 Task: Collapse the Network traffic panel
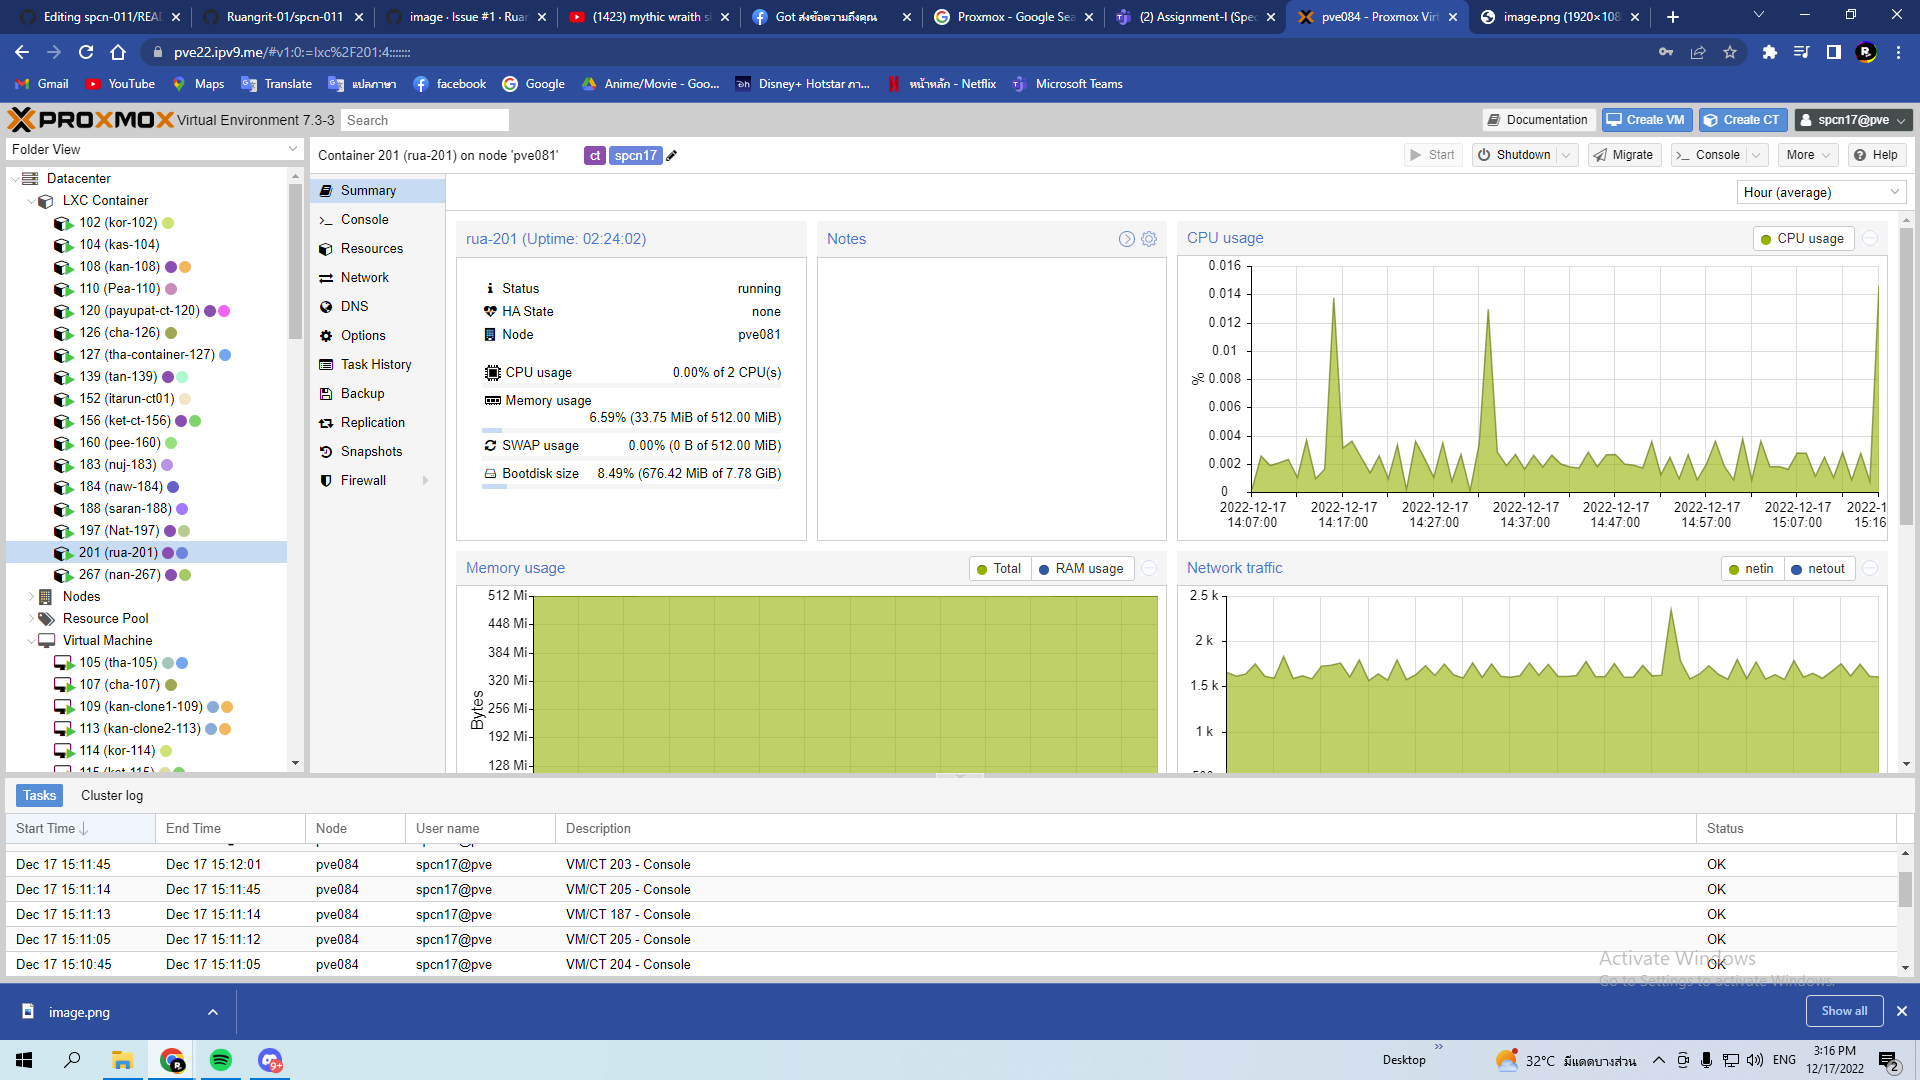pyautogui.click(x=1870, y=568)
